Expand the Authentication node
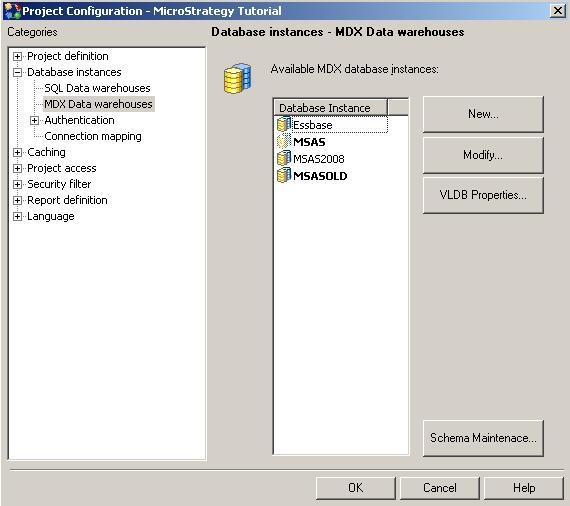570x506 pixels. 34,120
